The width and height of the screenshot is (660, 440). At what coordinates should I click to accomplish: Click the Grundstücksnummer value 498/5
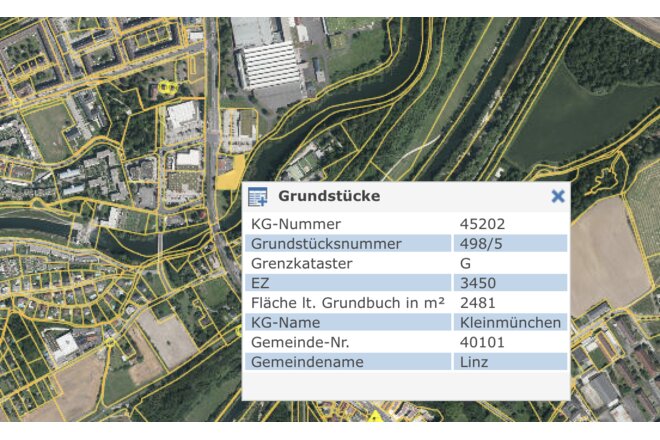click(x=481, y=244)
